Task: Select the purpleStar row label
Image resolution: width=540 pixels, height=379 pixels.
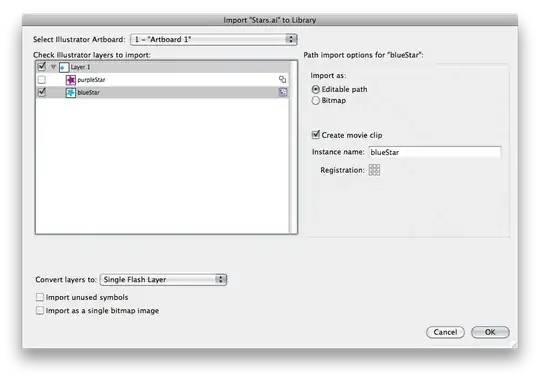Action: (x=91, y=80)
